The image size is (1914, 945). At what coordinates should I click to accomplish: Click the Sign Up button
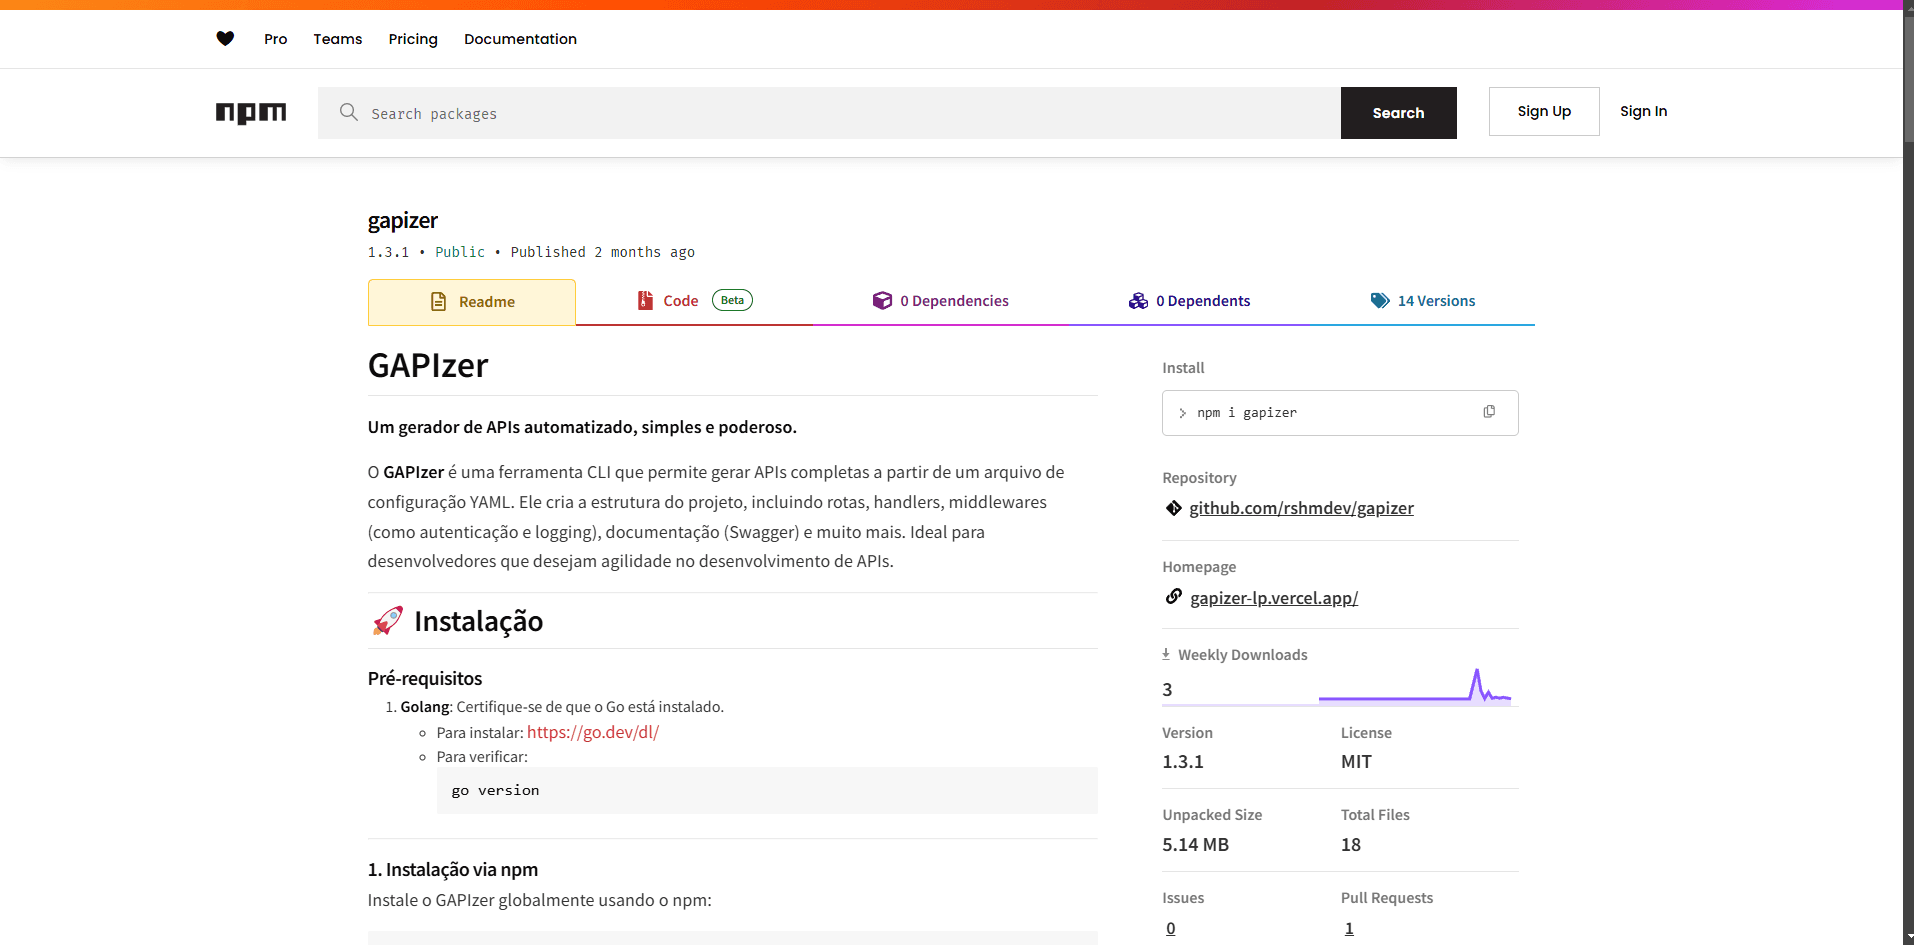[x=1544, y=111]
